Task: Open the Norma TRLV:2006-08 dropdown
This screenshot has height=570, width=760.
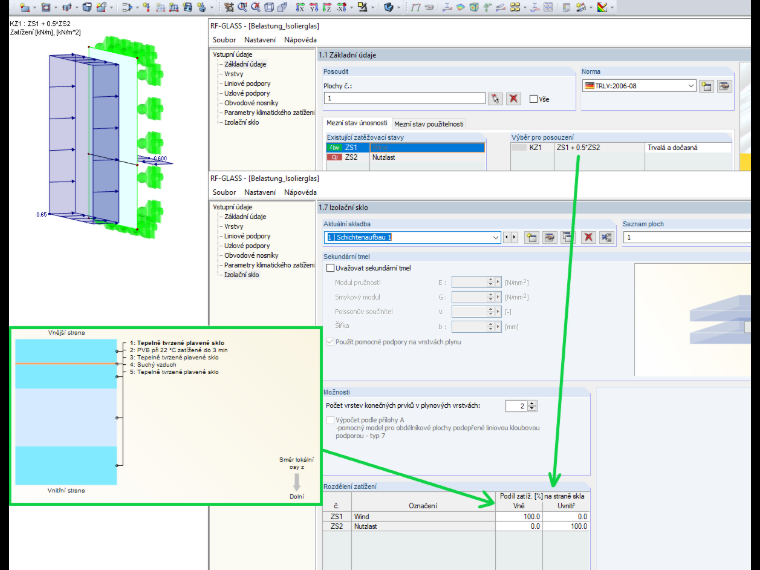Action: click(x=691, y=86)
